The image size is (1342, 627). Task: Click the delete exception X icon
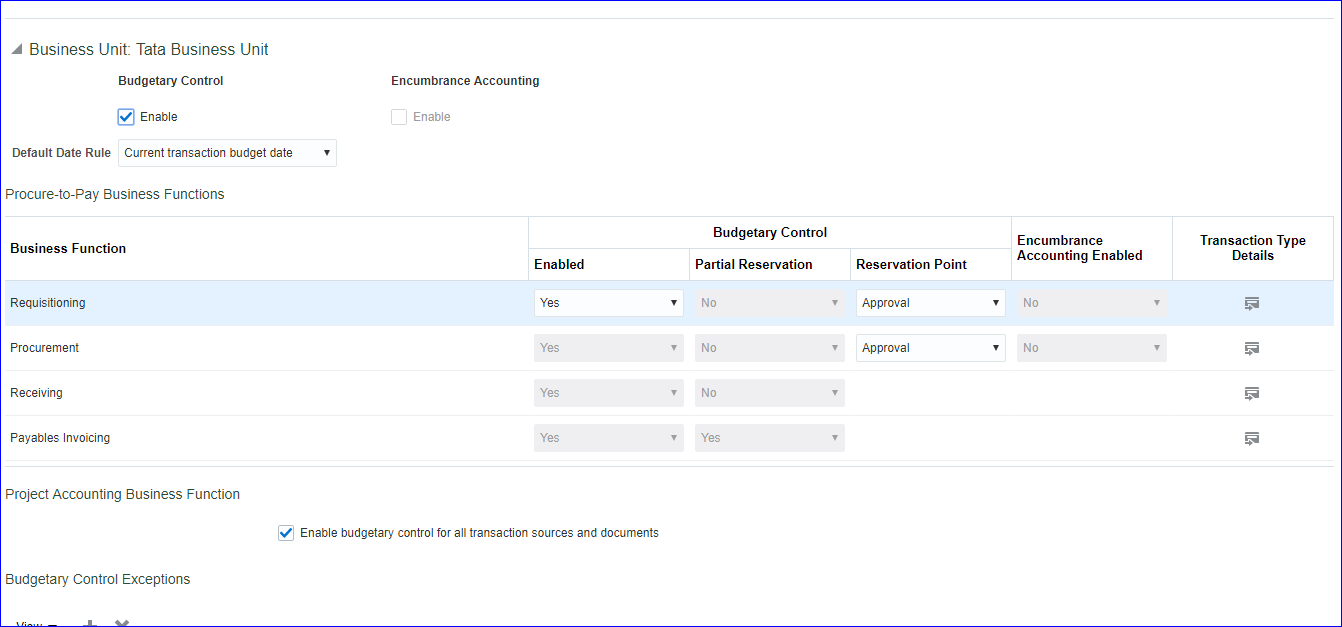tap(122, 624)
